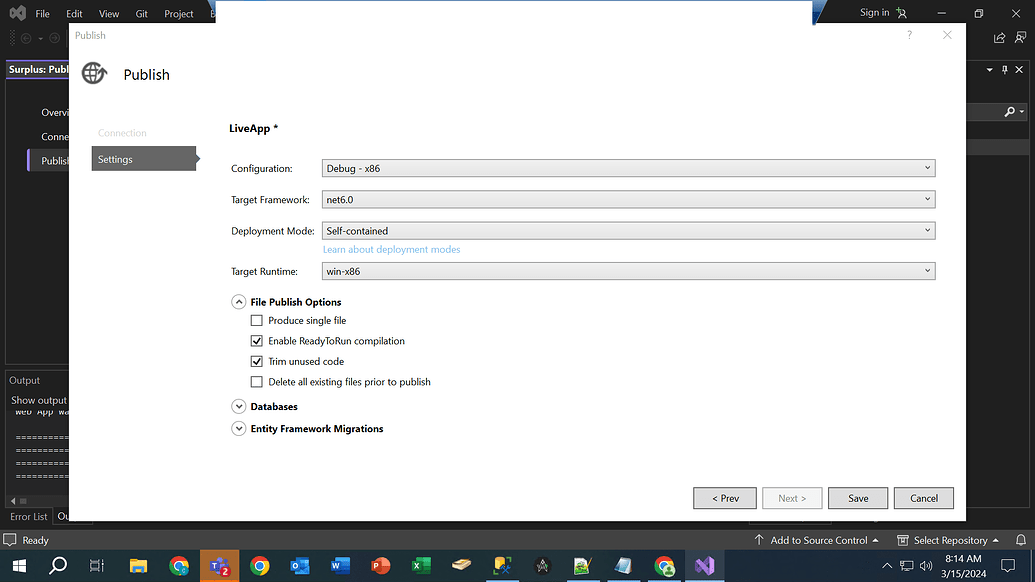1035x582 pixels.
Task: Click the Publish globe icon
Action: 93,73
